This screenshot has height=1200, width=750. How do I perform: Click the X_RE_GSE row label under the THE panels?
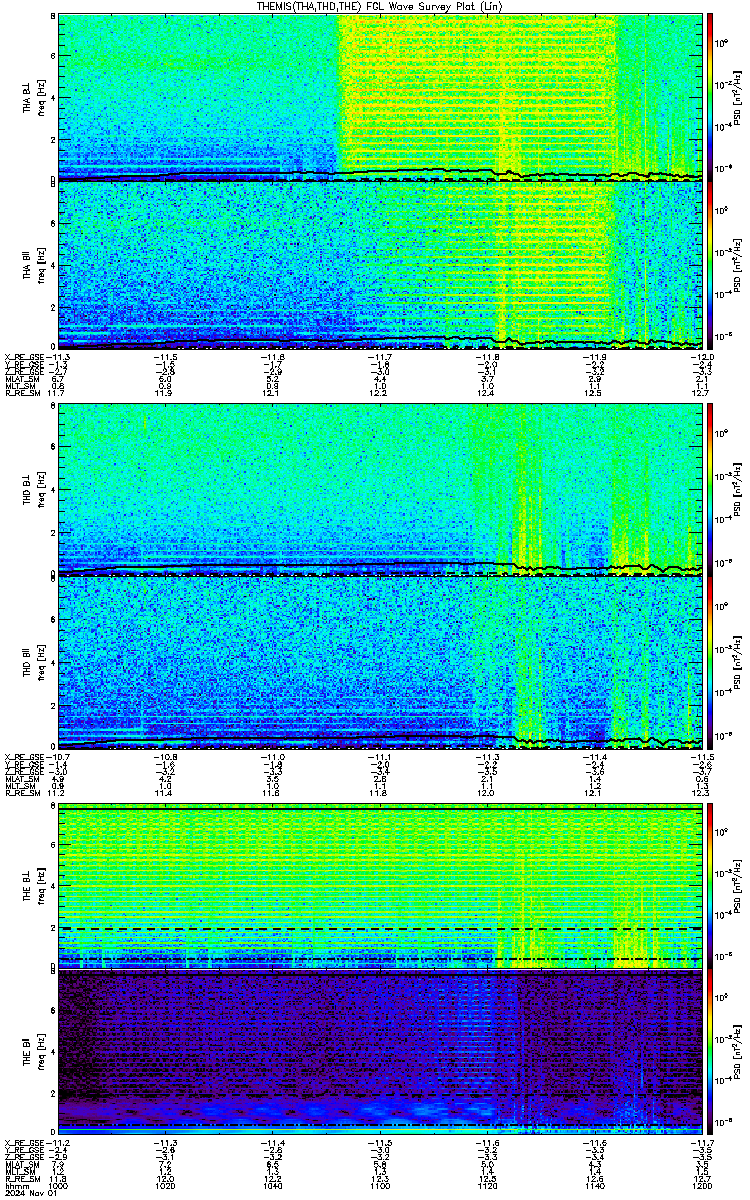click(22, 1144)
